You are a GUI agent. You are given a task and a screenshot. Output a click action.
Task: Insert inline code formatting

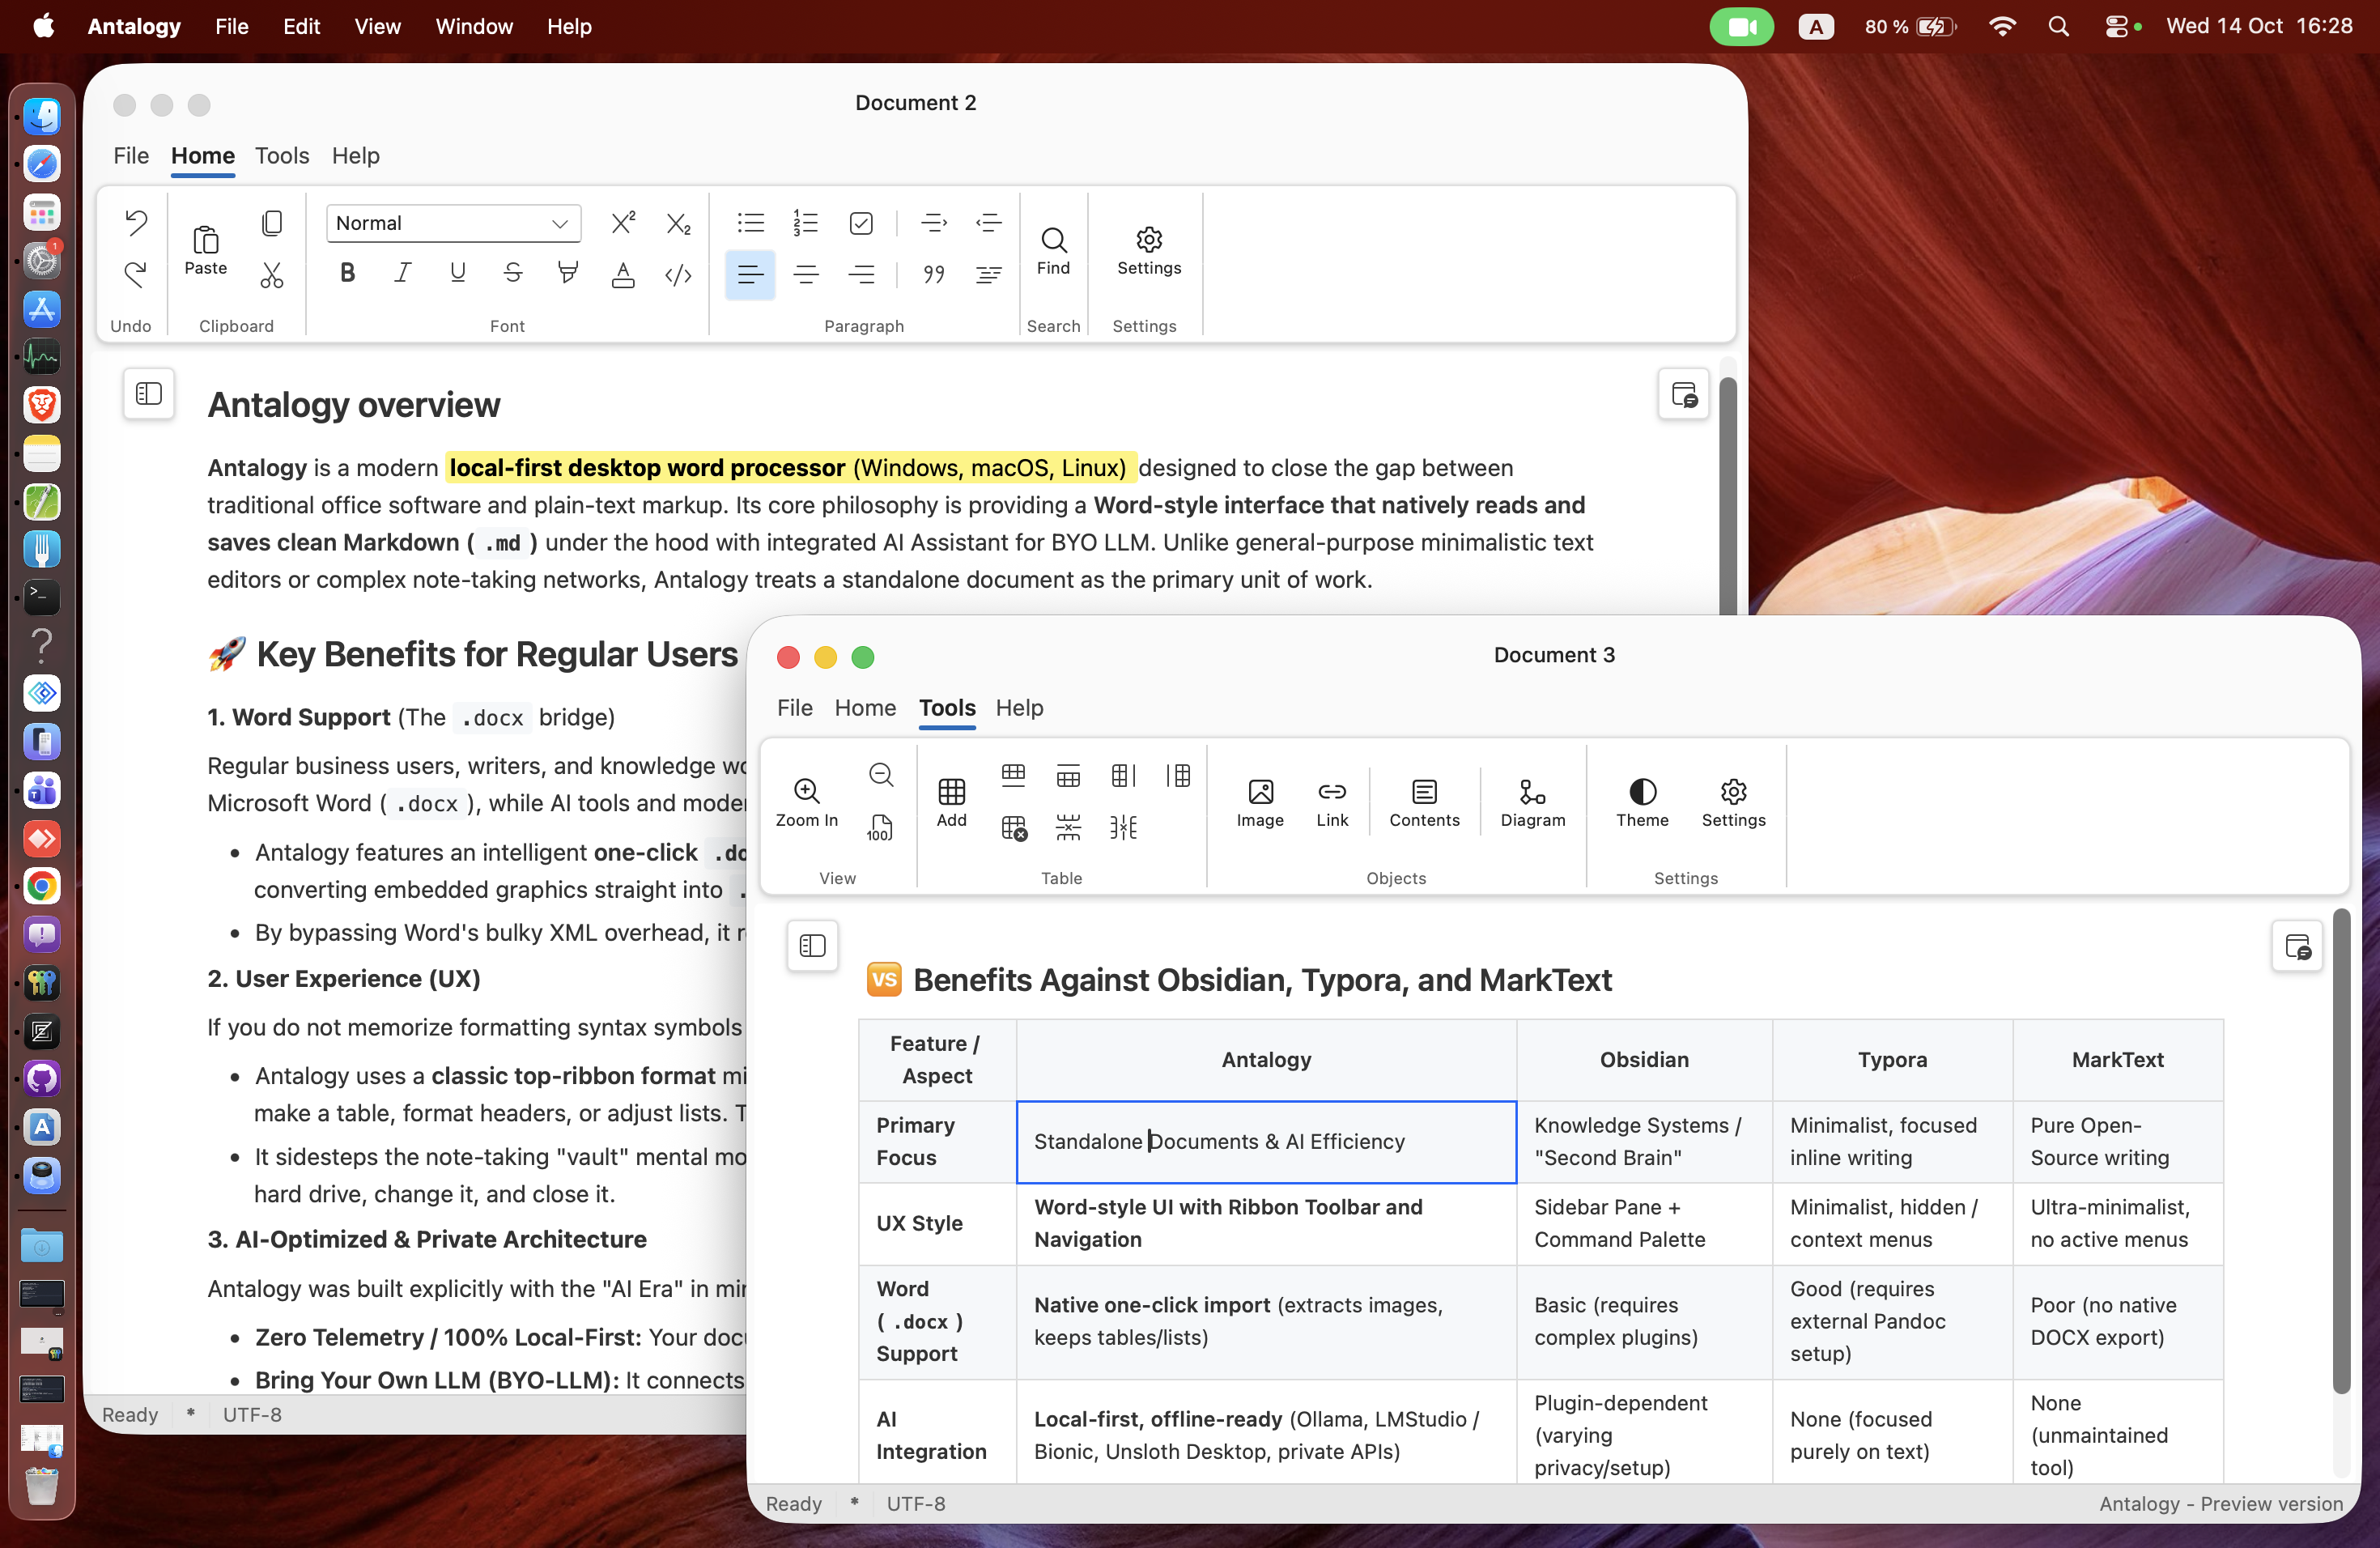[x=678, y=274]
